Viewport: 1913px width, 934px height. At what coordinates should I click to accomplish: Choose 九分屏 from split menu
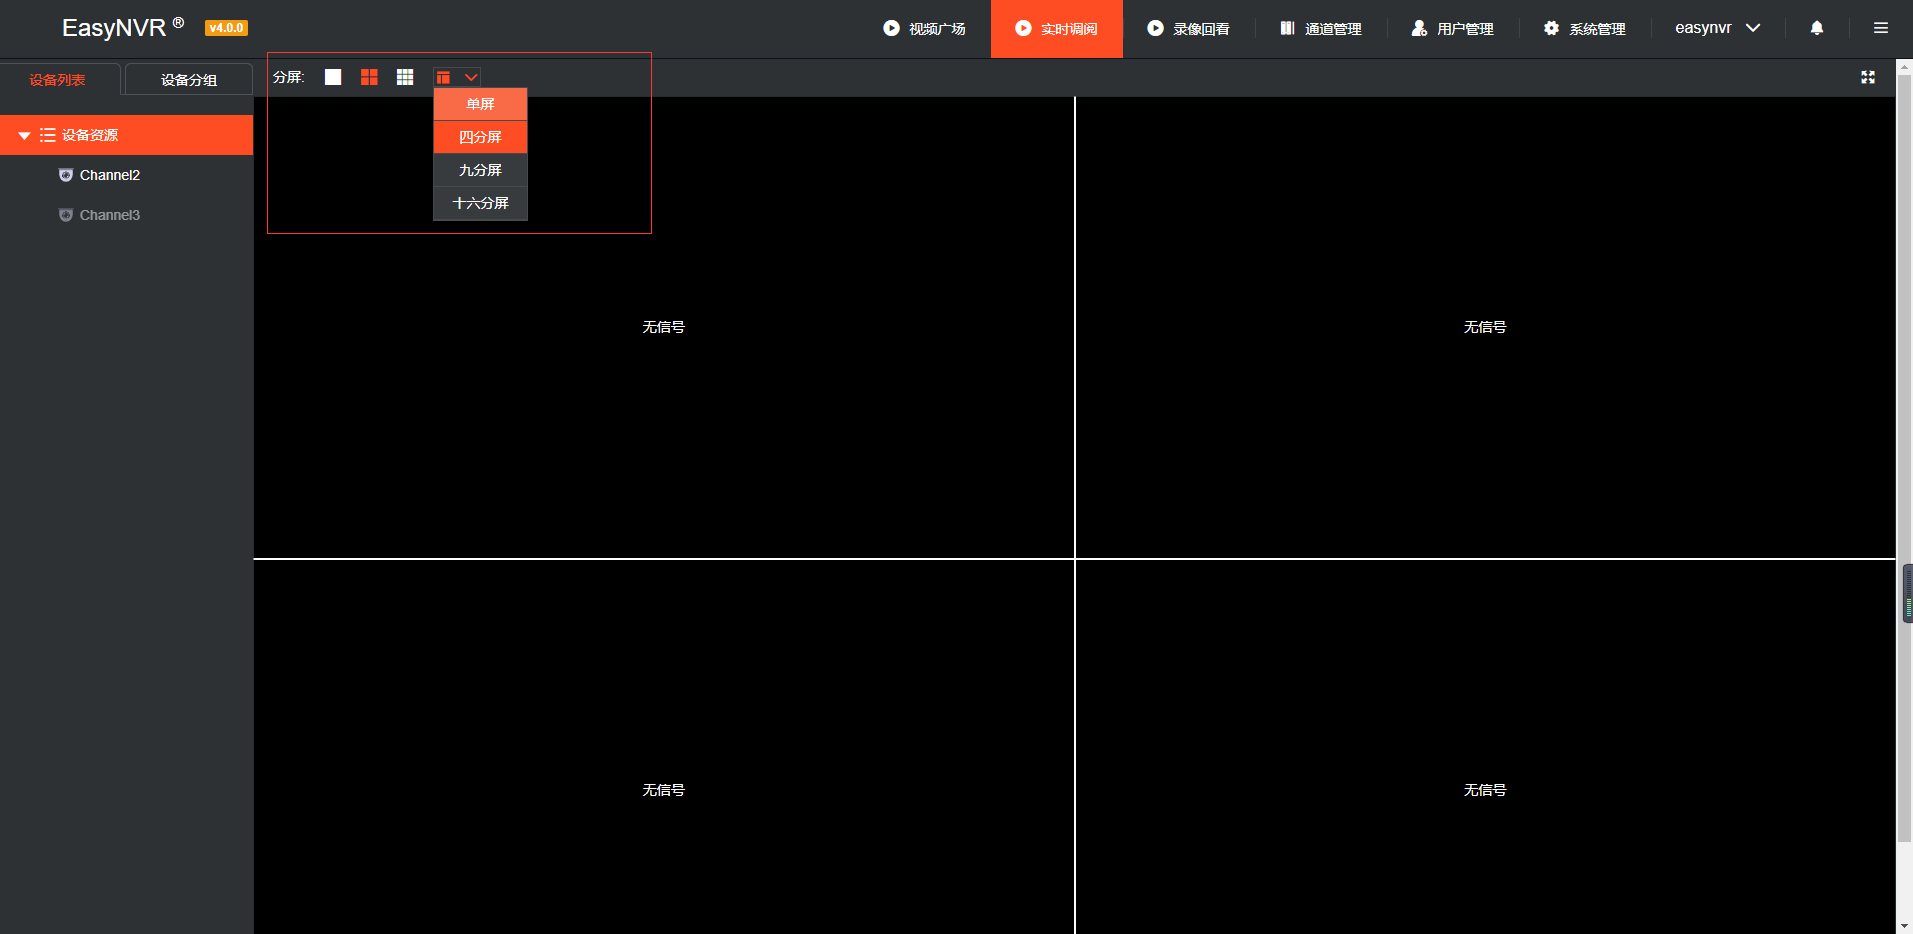click(480, 170)
